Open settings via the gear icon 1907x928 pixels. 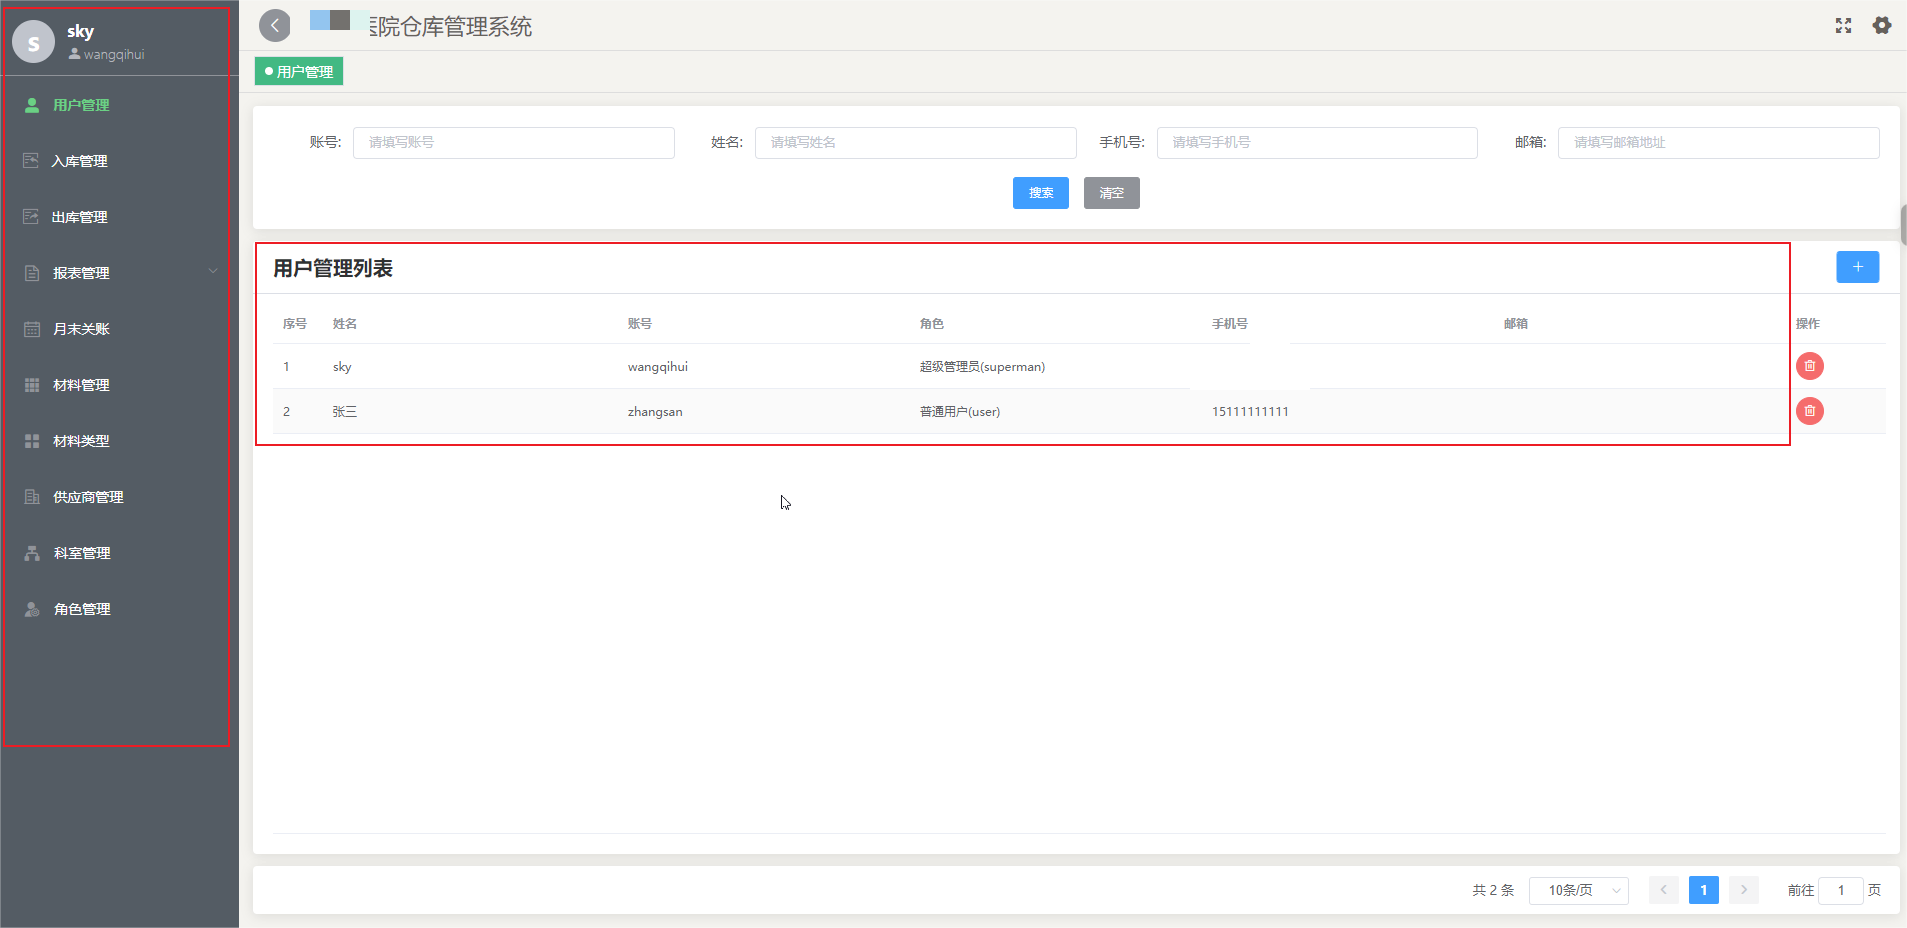(x=1882, y=25)
